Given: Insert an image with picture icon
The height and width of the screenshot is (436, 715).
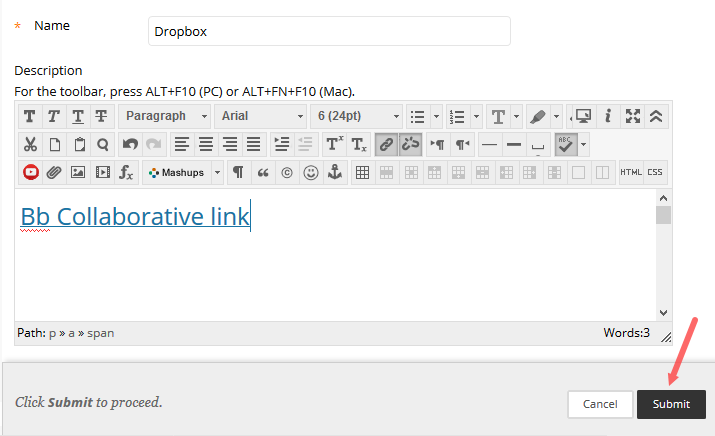Looking at the screenshot, I should [78, 172].
